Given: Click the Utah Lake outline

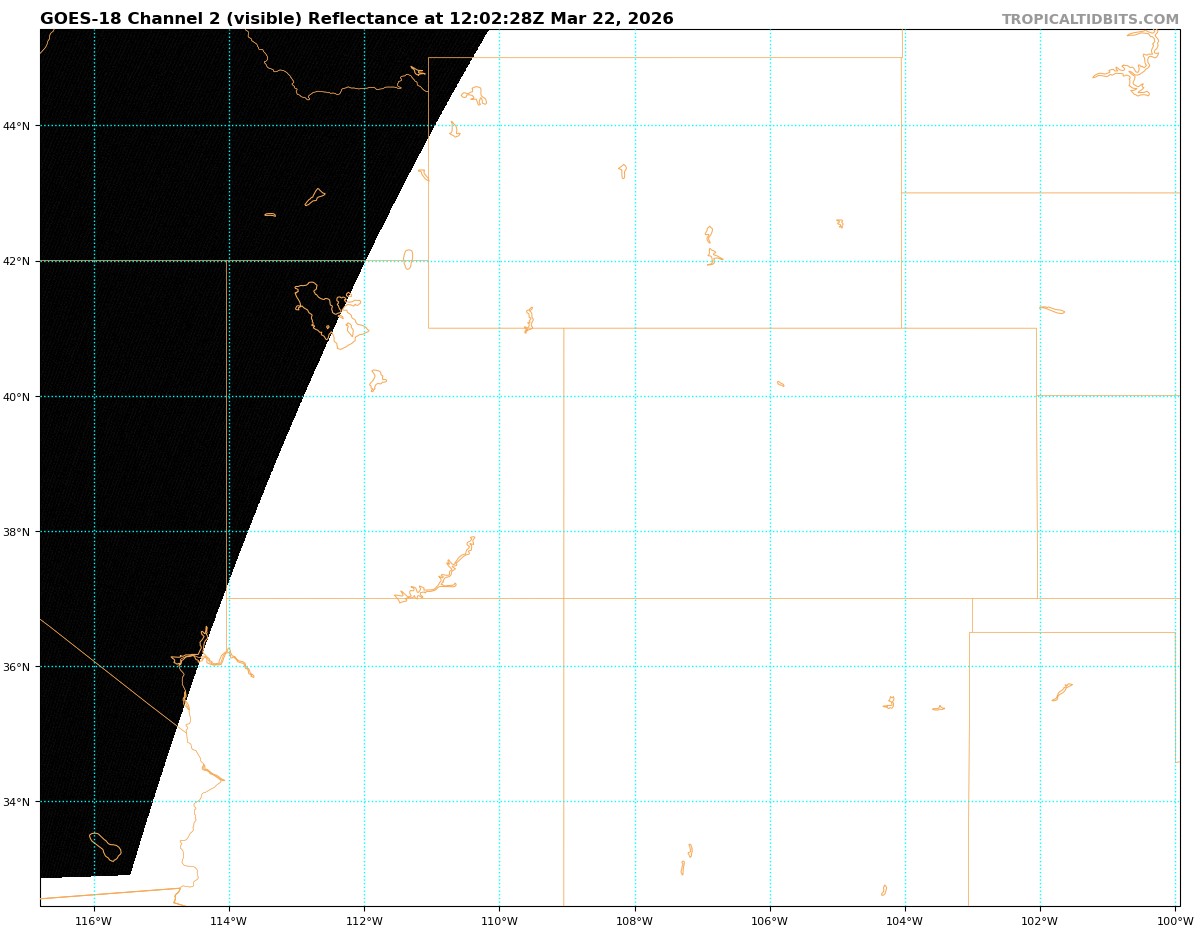Looking at the screenshot, I should pyautogui.click(x=376, y=380).
